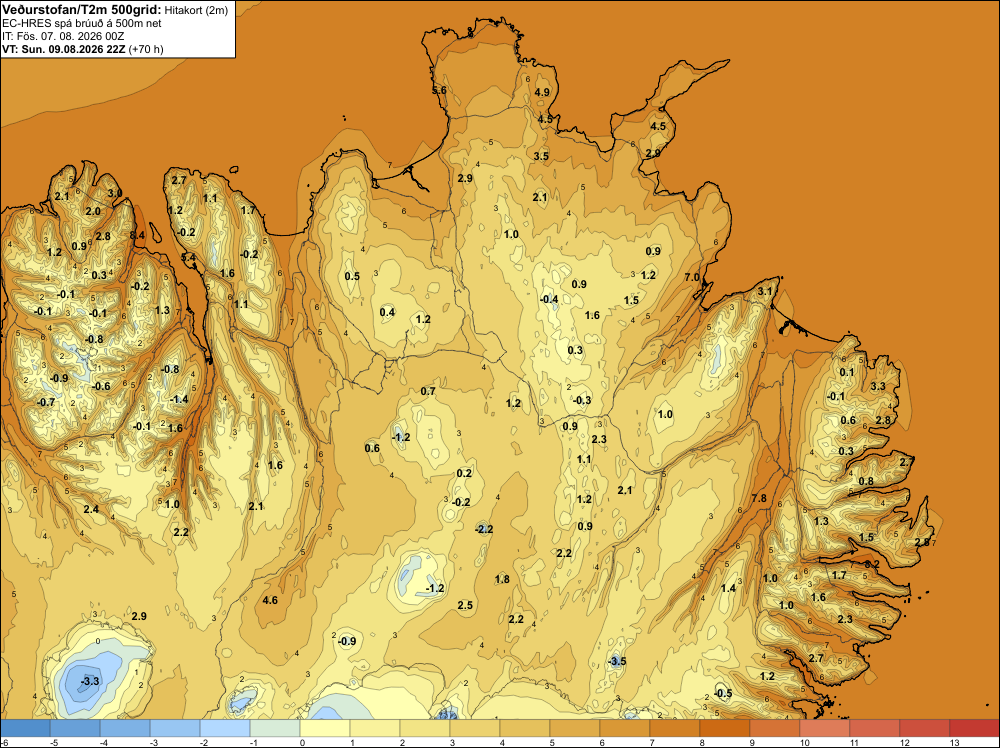Screen dimensions: 1000x748
Task: Click the "2.0" temperature value
Action: [93, 211]
